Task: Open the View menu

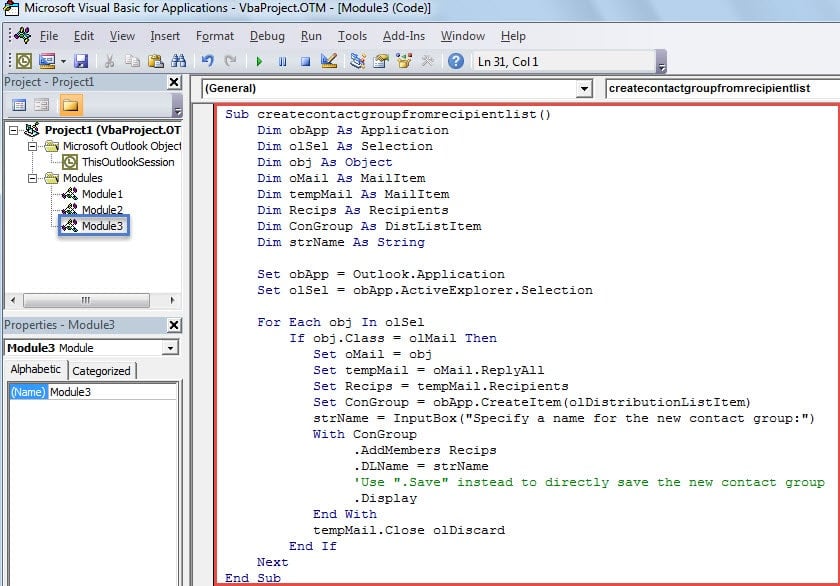Action: (122, 36)
